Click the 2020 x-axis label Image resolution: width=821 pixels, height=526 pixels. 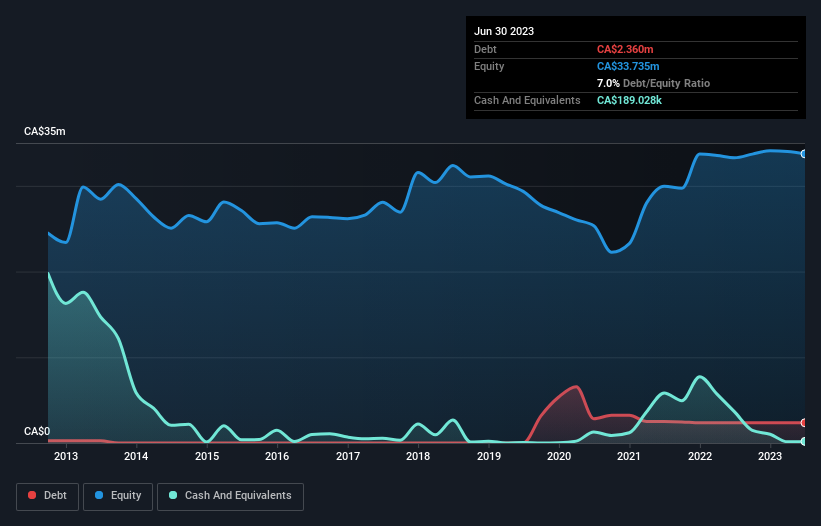[x=559, y=456]
